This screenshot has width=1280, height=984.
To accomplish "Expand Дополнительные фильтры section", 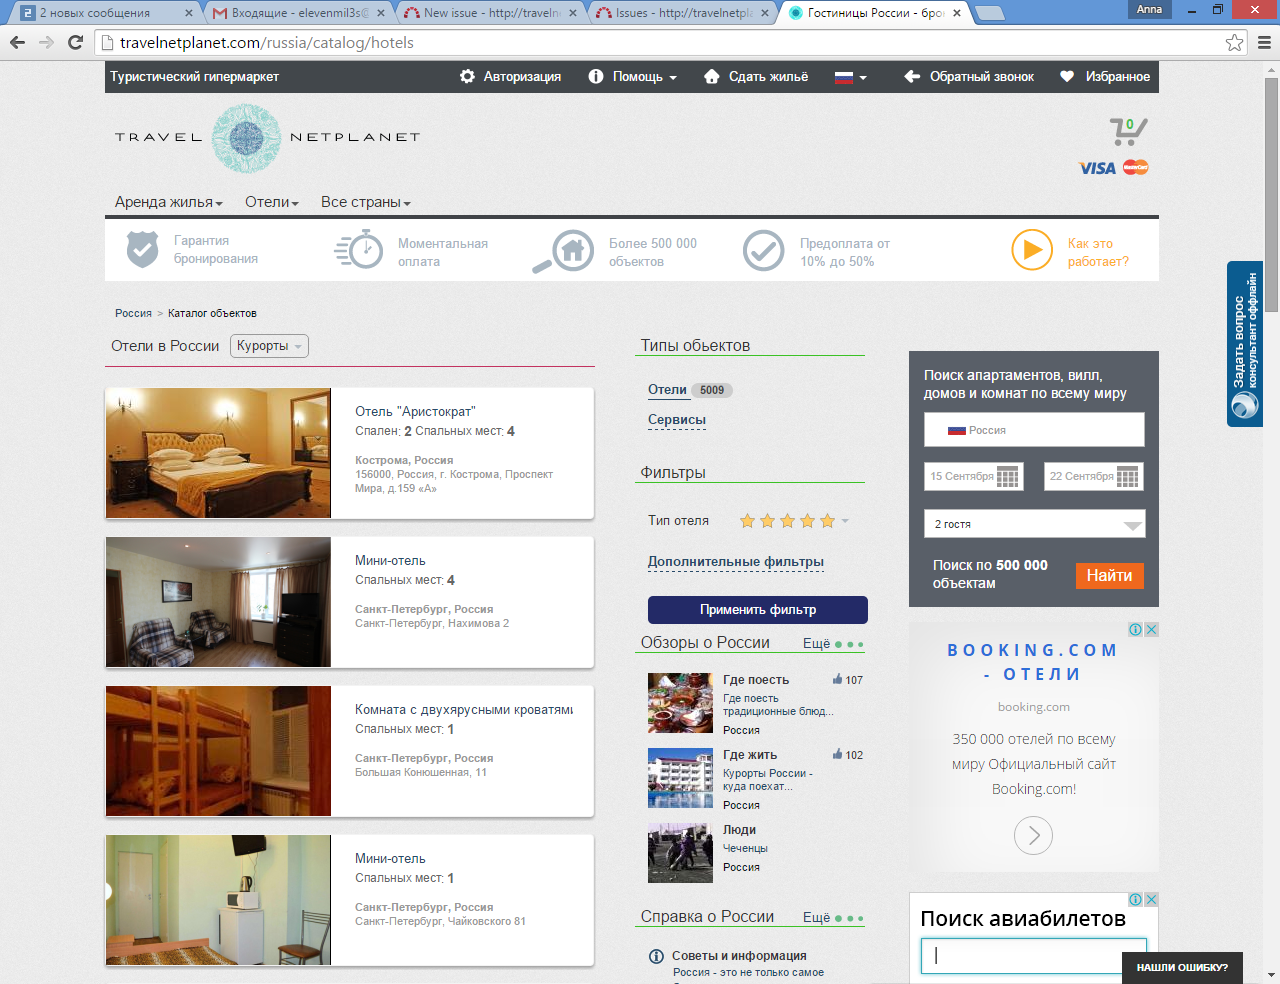I will coord(735,562).
